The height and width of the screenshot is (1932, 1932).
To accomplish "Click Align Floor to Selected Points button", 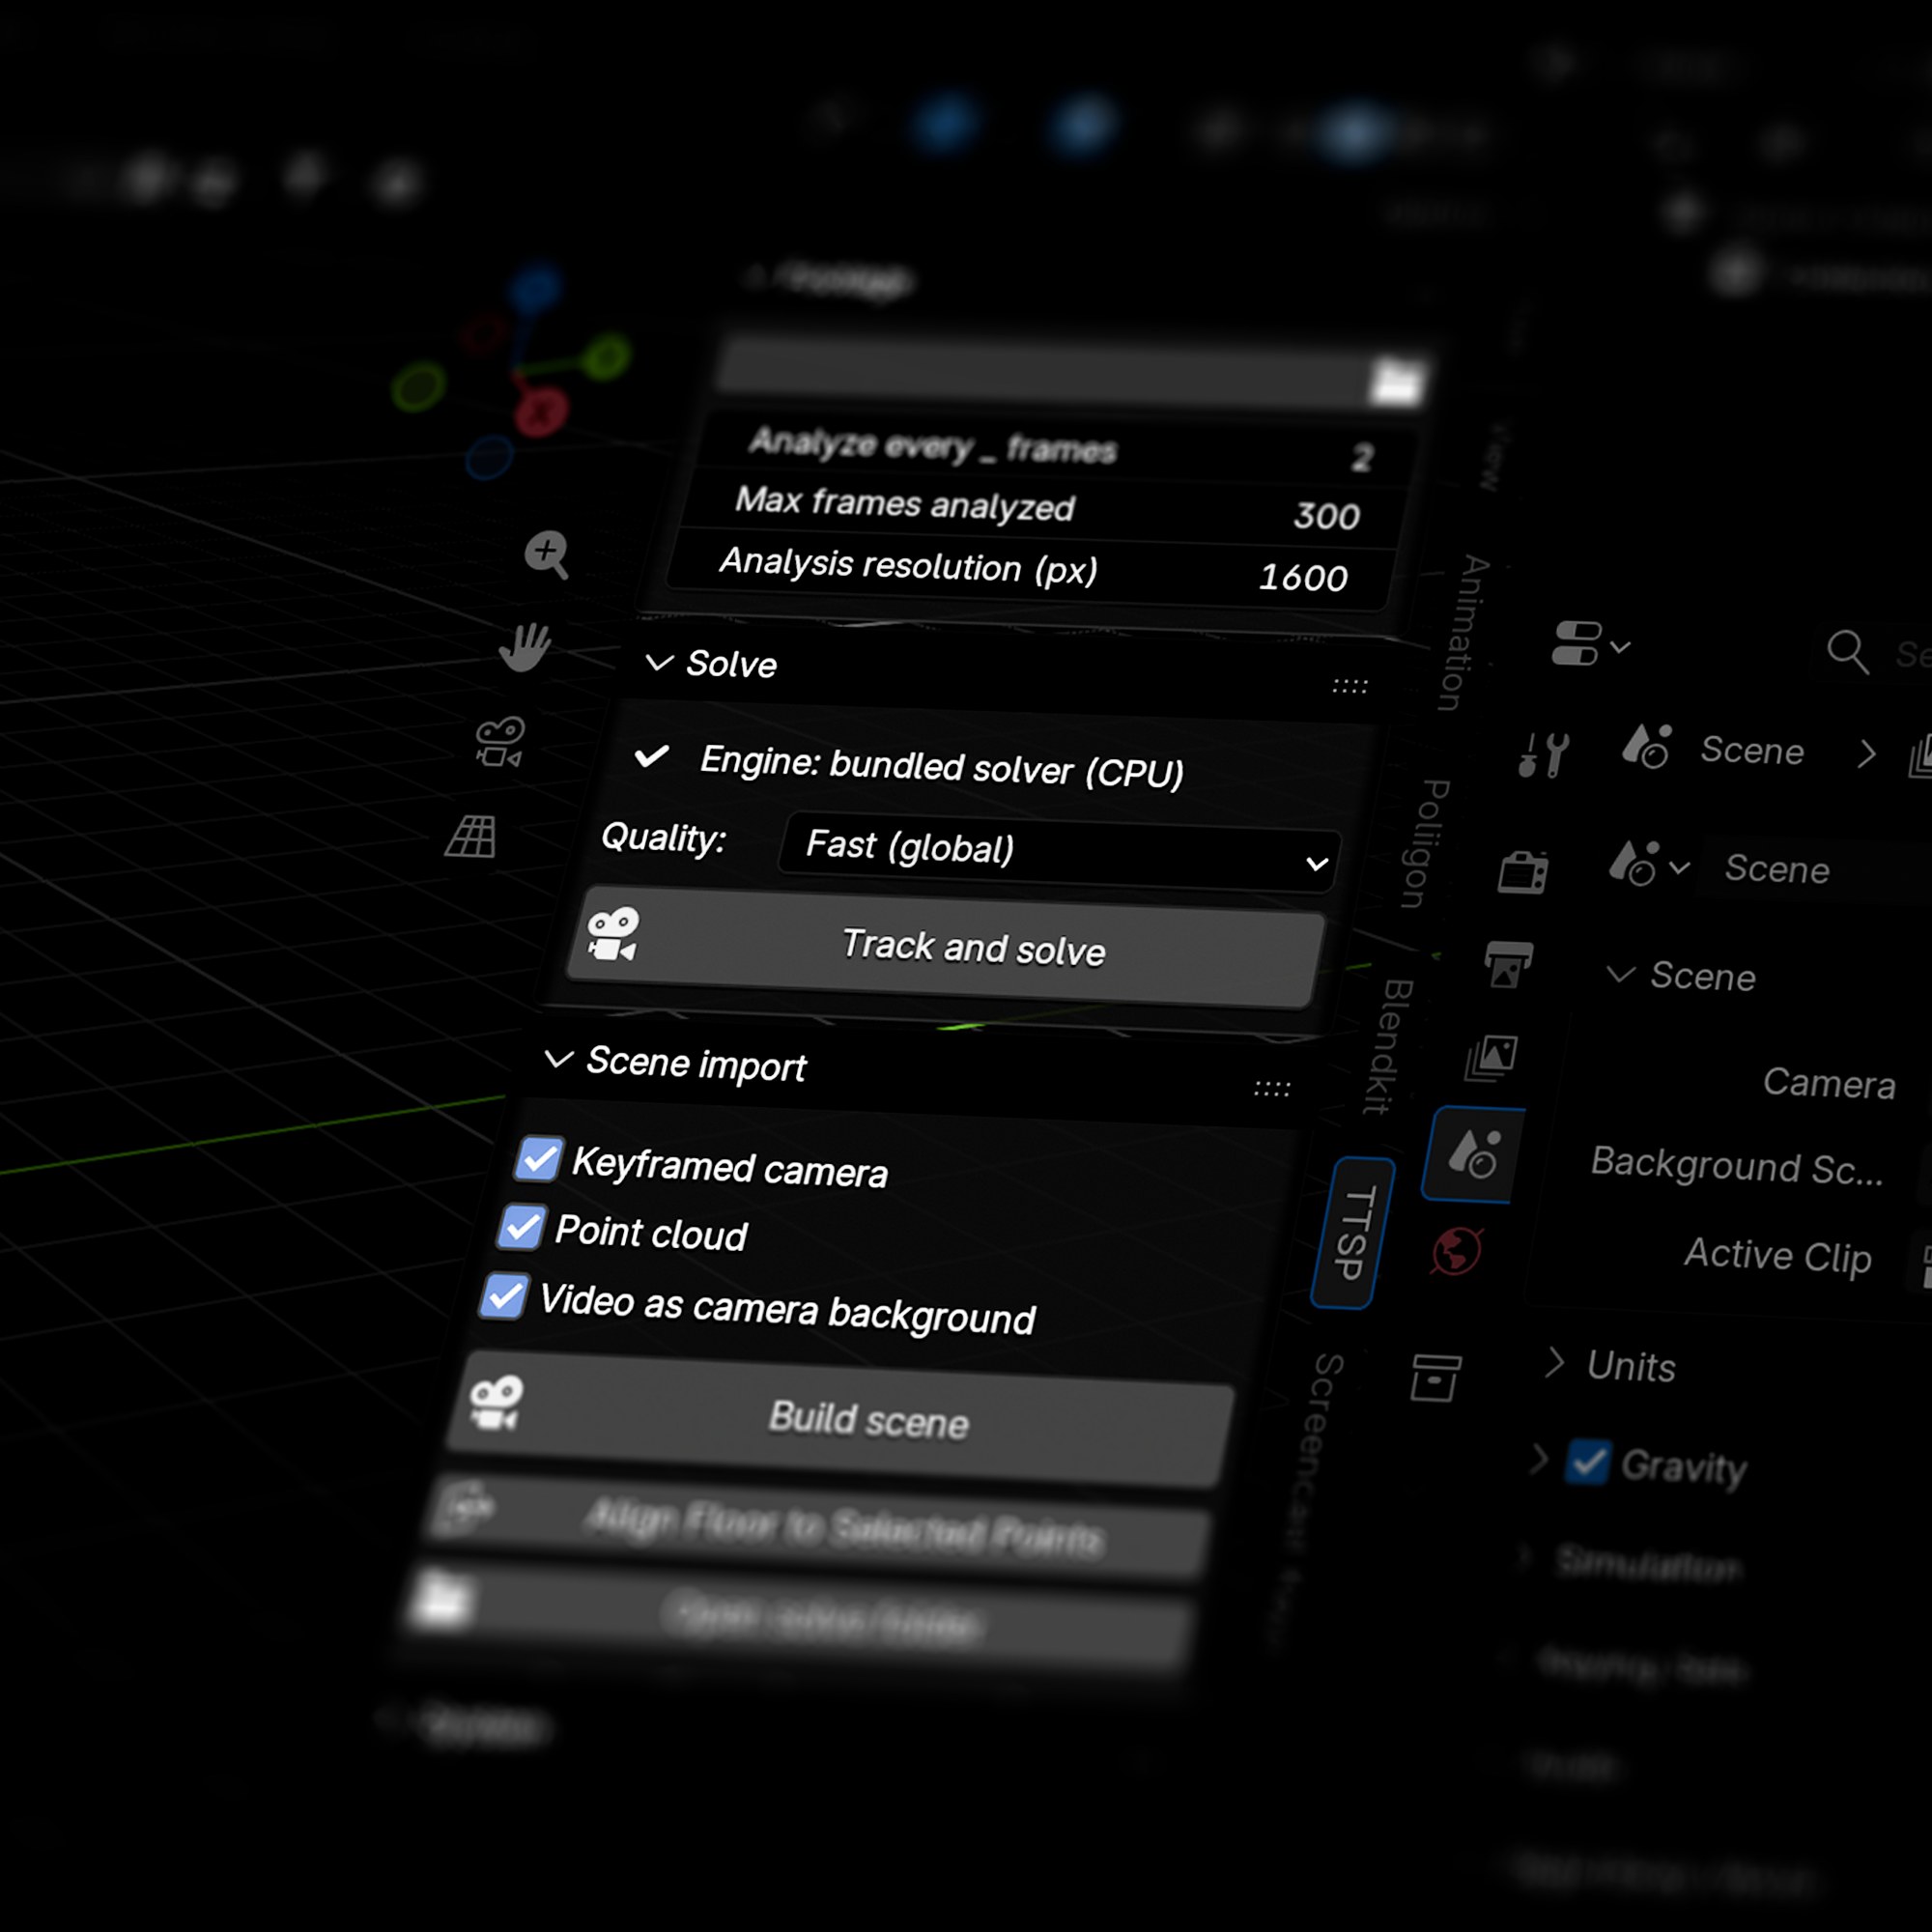I will click(x=820, y=1525).
